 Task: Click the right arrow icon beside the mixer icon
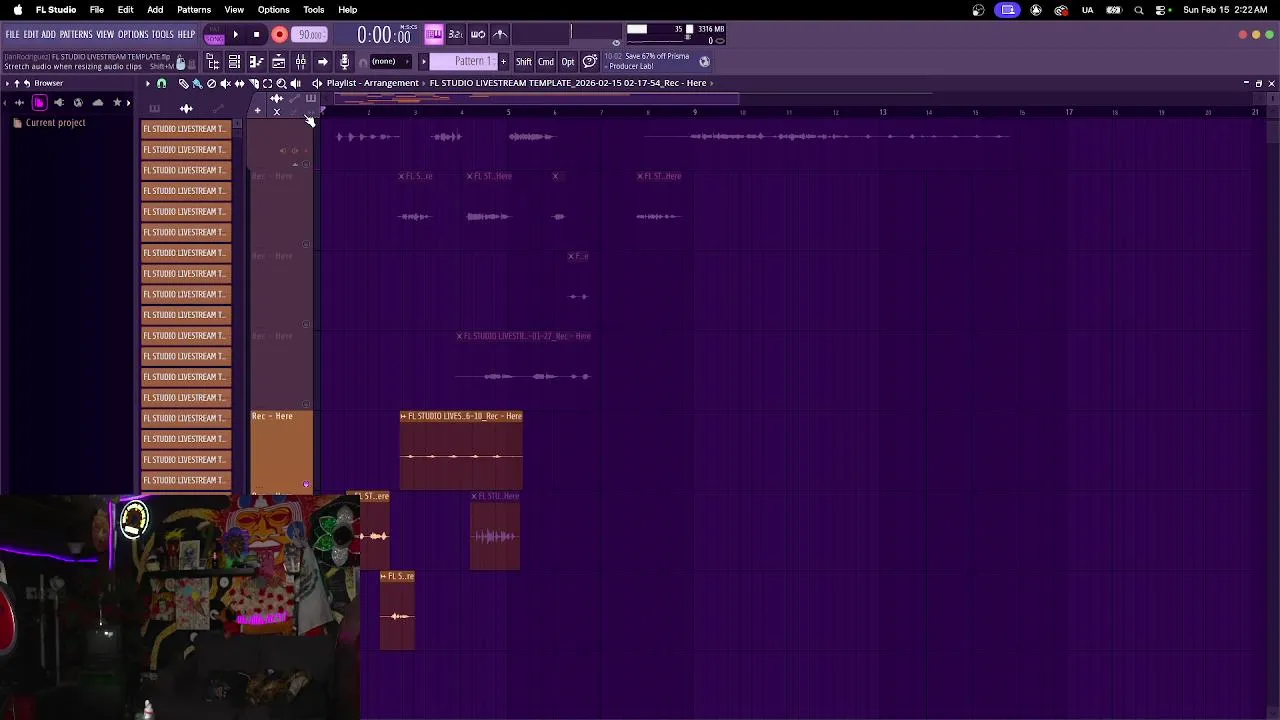(x=322, y=62)
